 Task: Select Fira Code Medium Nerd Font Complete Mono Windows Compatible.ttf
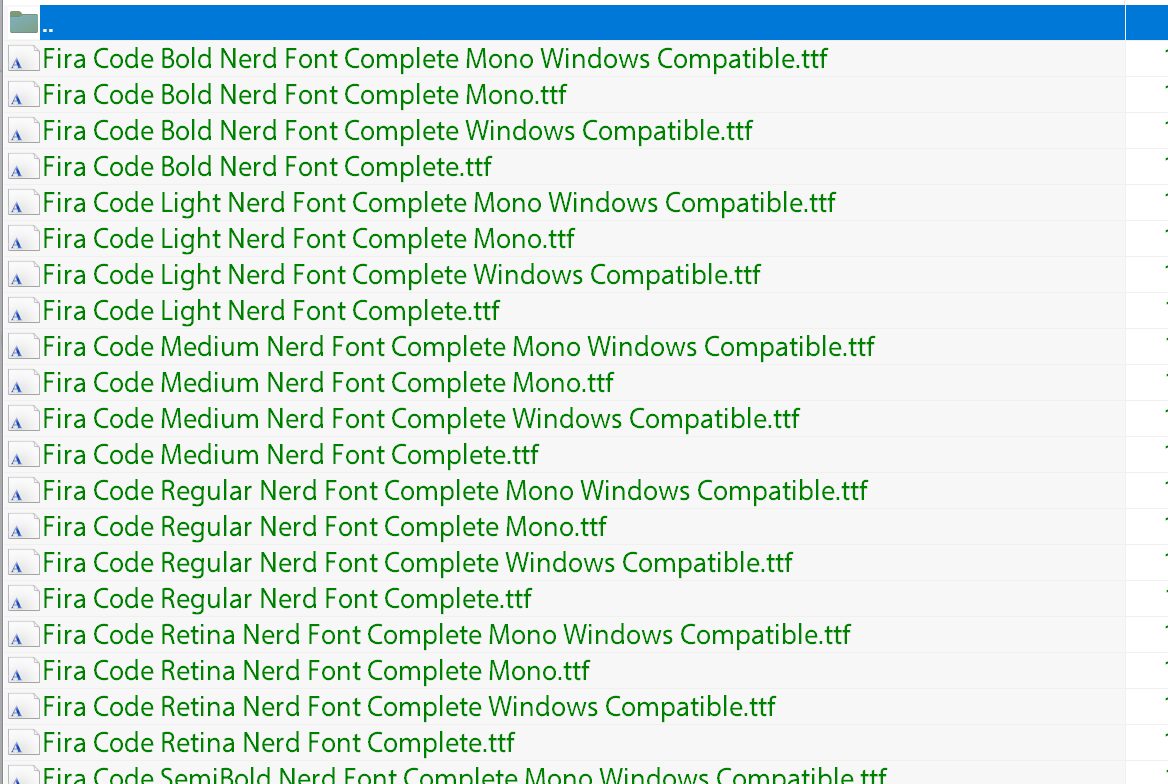coord(458,347)
